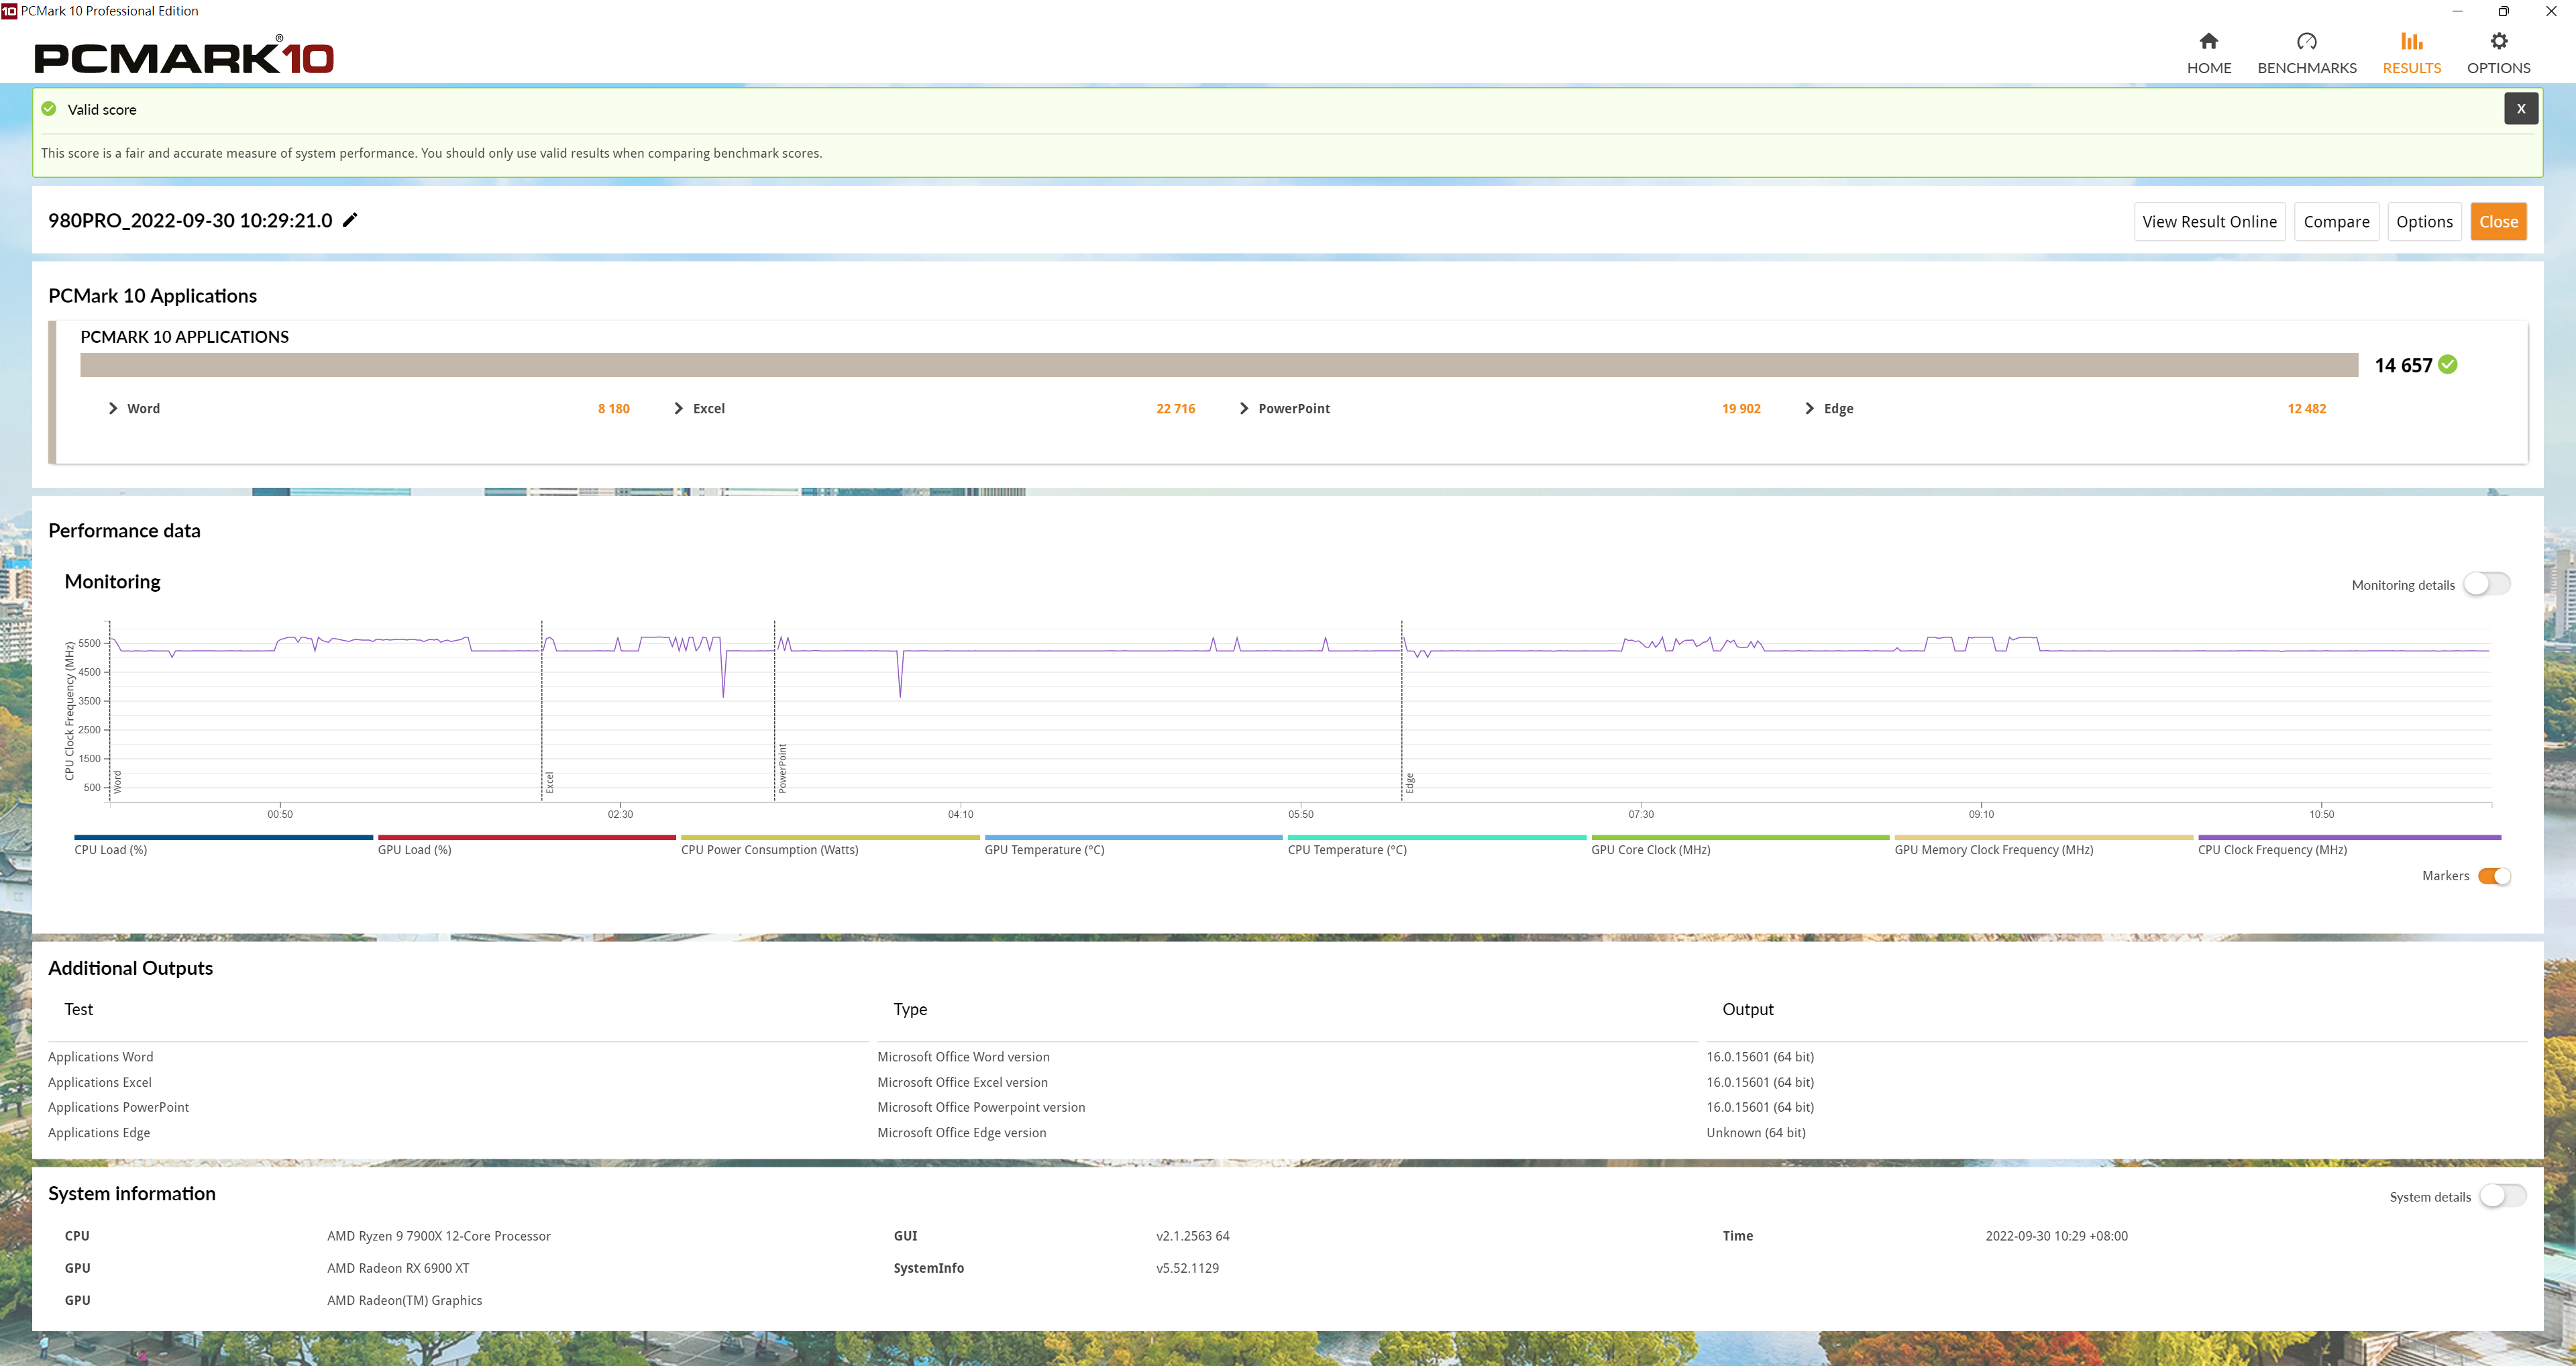Click the PowerPoint marker line in chart
This screenshot has width=2576, height=1366.
[774, 710]
